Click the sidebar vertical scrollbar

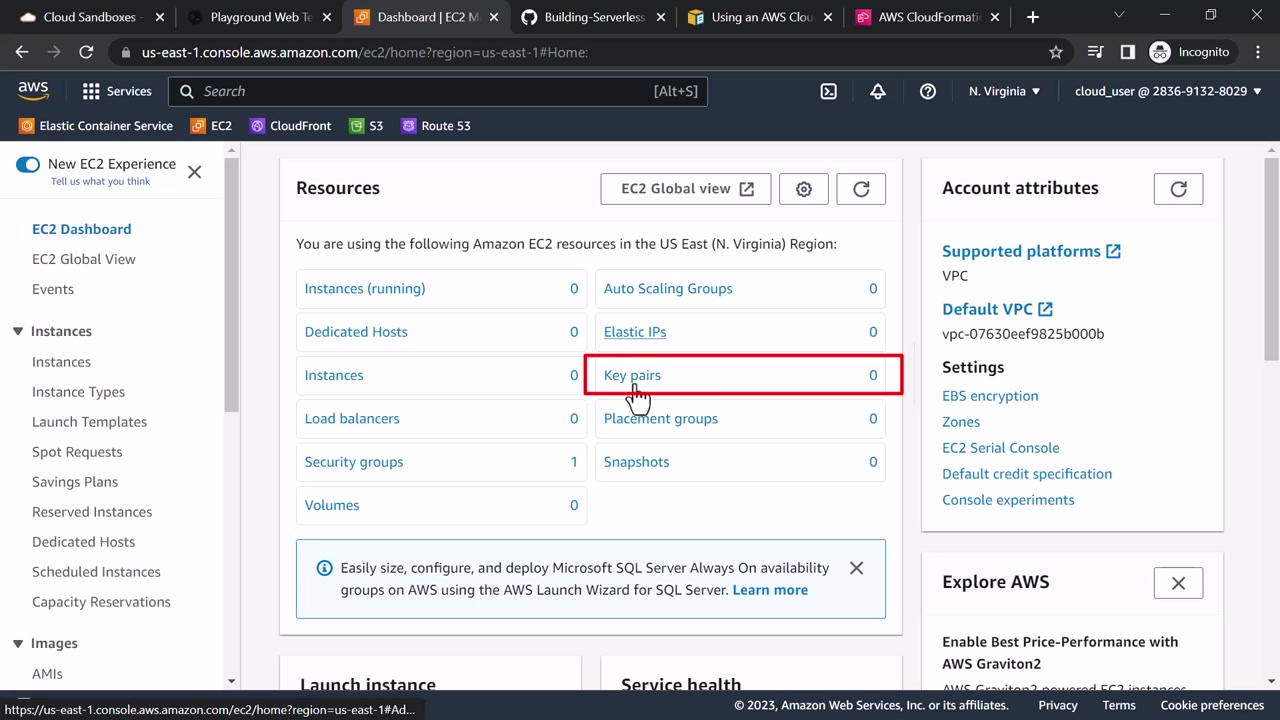pos(232,300)
